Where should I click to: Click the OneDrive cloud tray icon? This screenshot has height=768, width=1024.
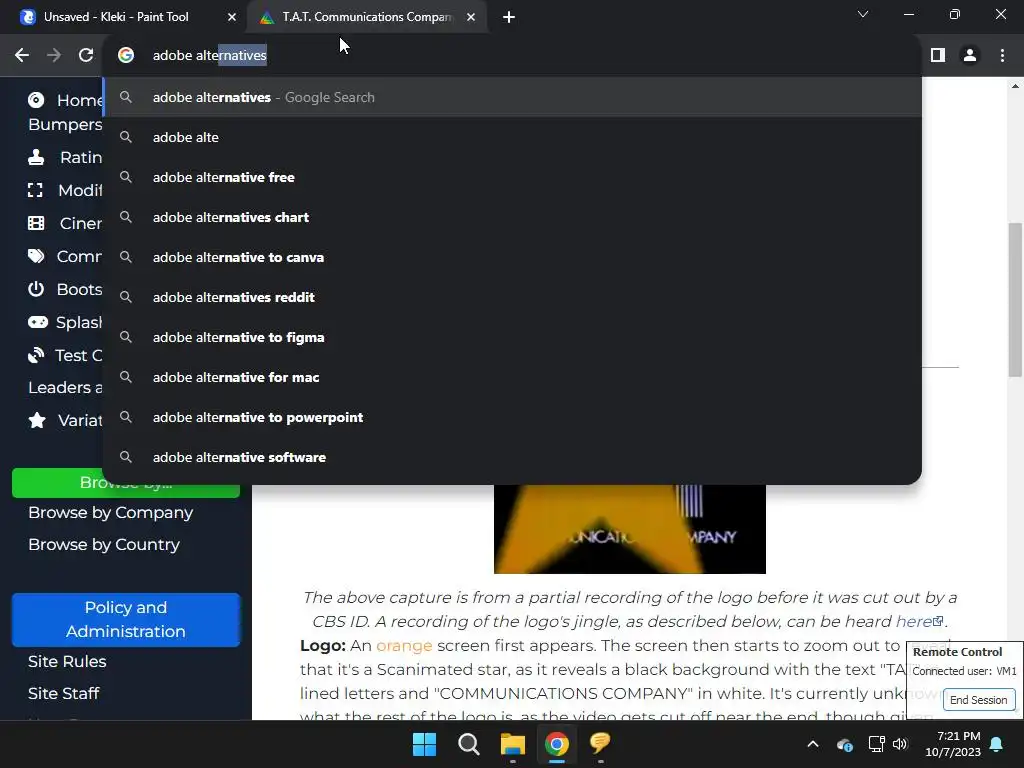pyautogui.click(x=844, y=744)
